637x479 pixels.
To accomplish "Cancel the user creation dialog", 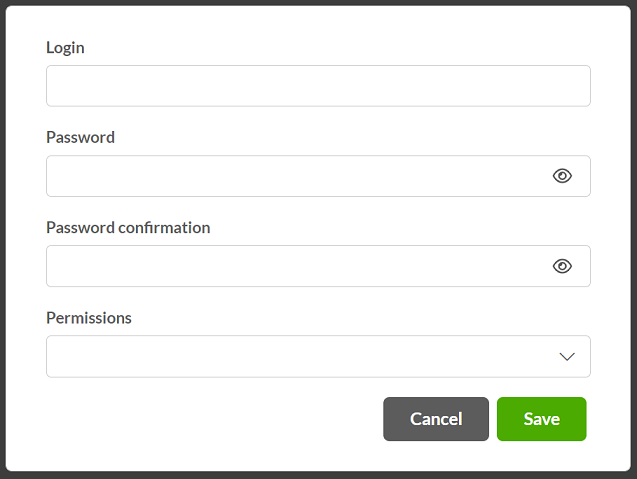I will pos(436,419).
